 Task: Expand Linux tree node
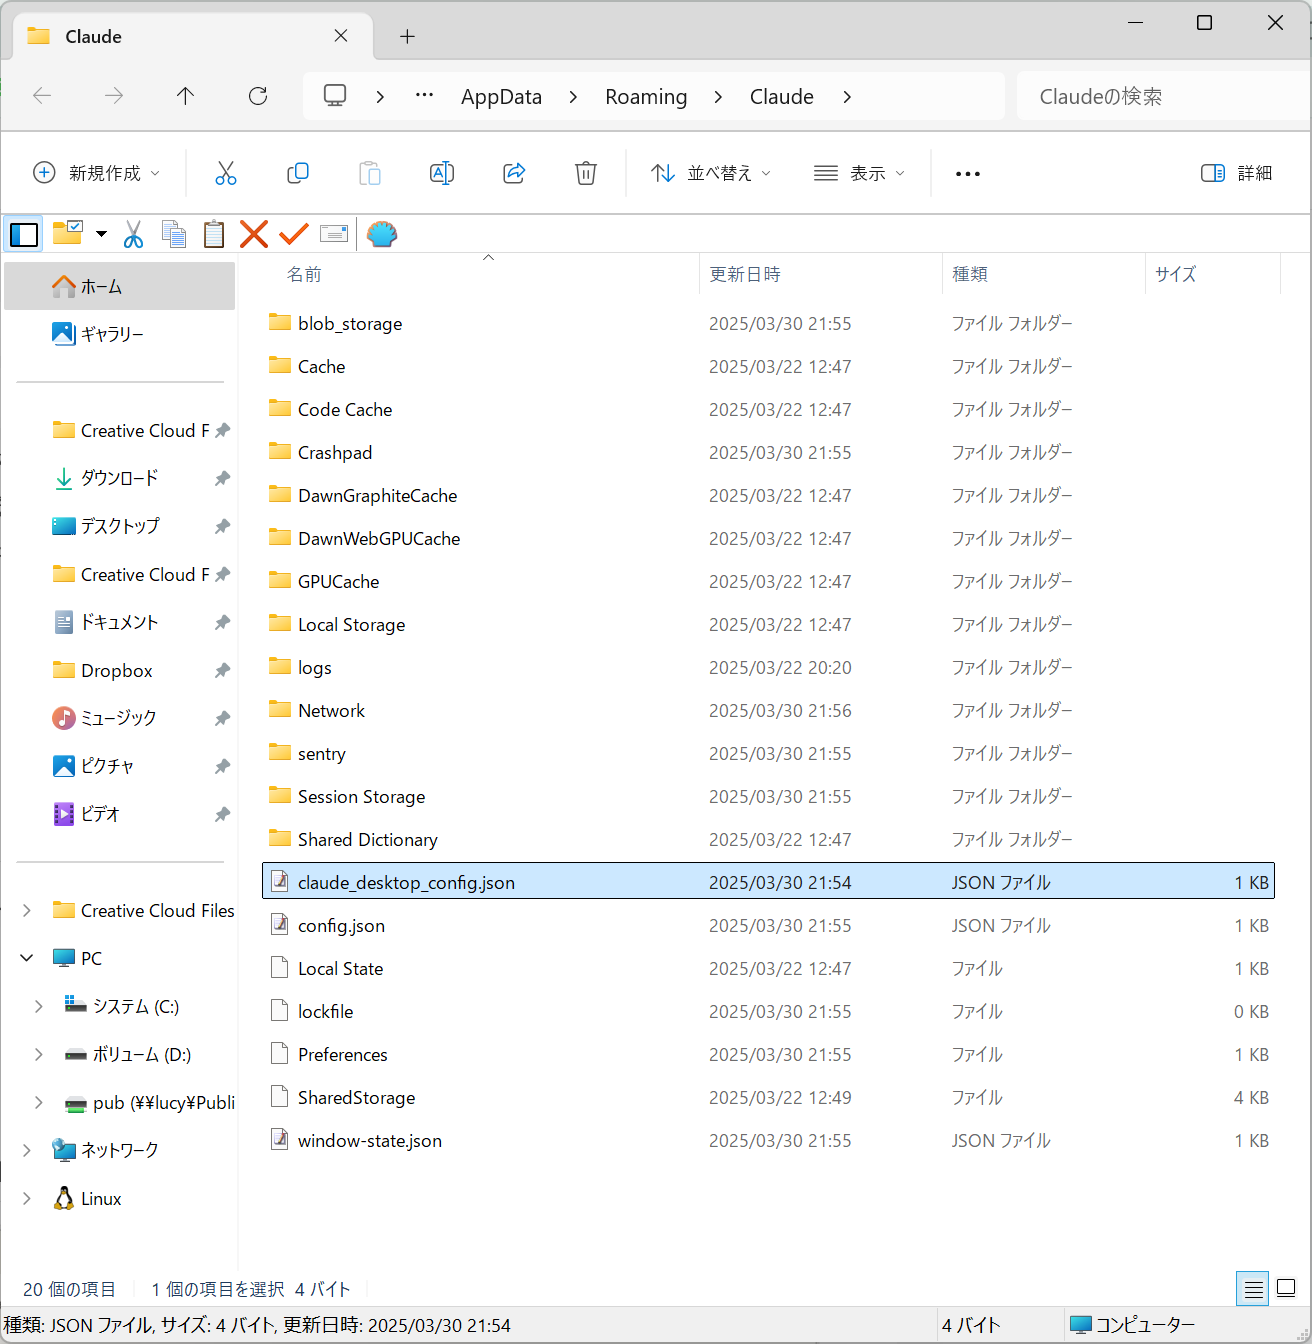(27, 1198)
